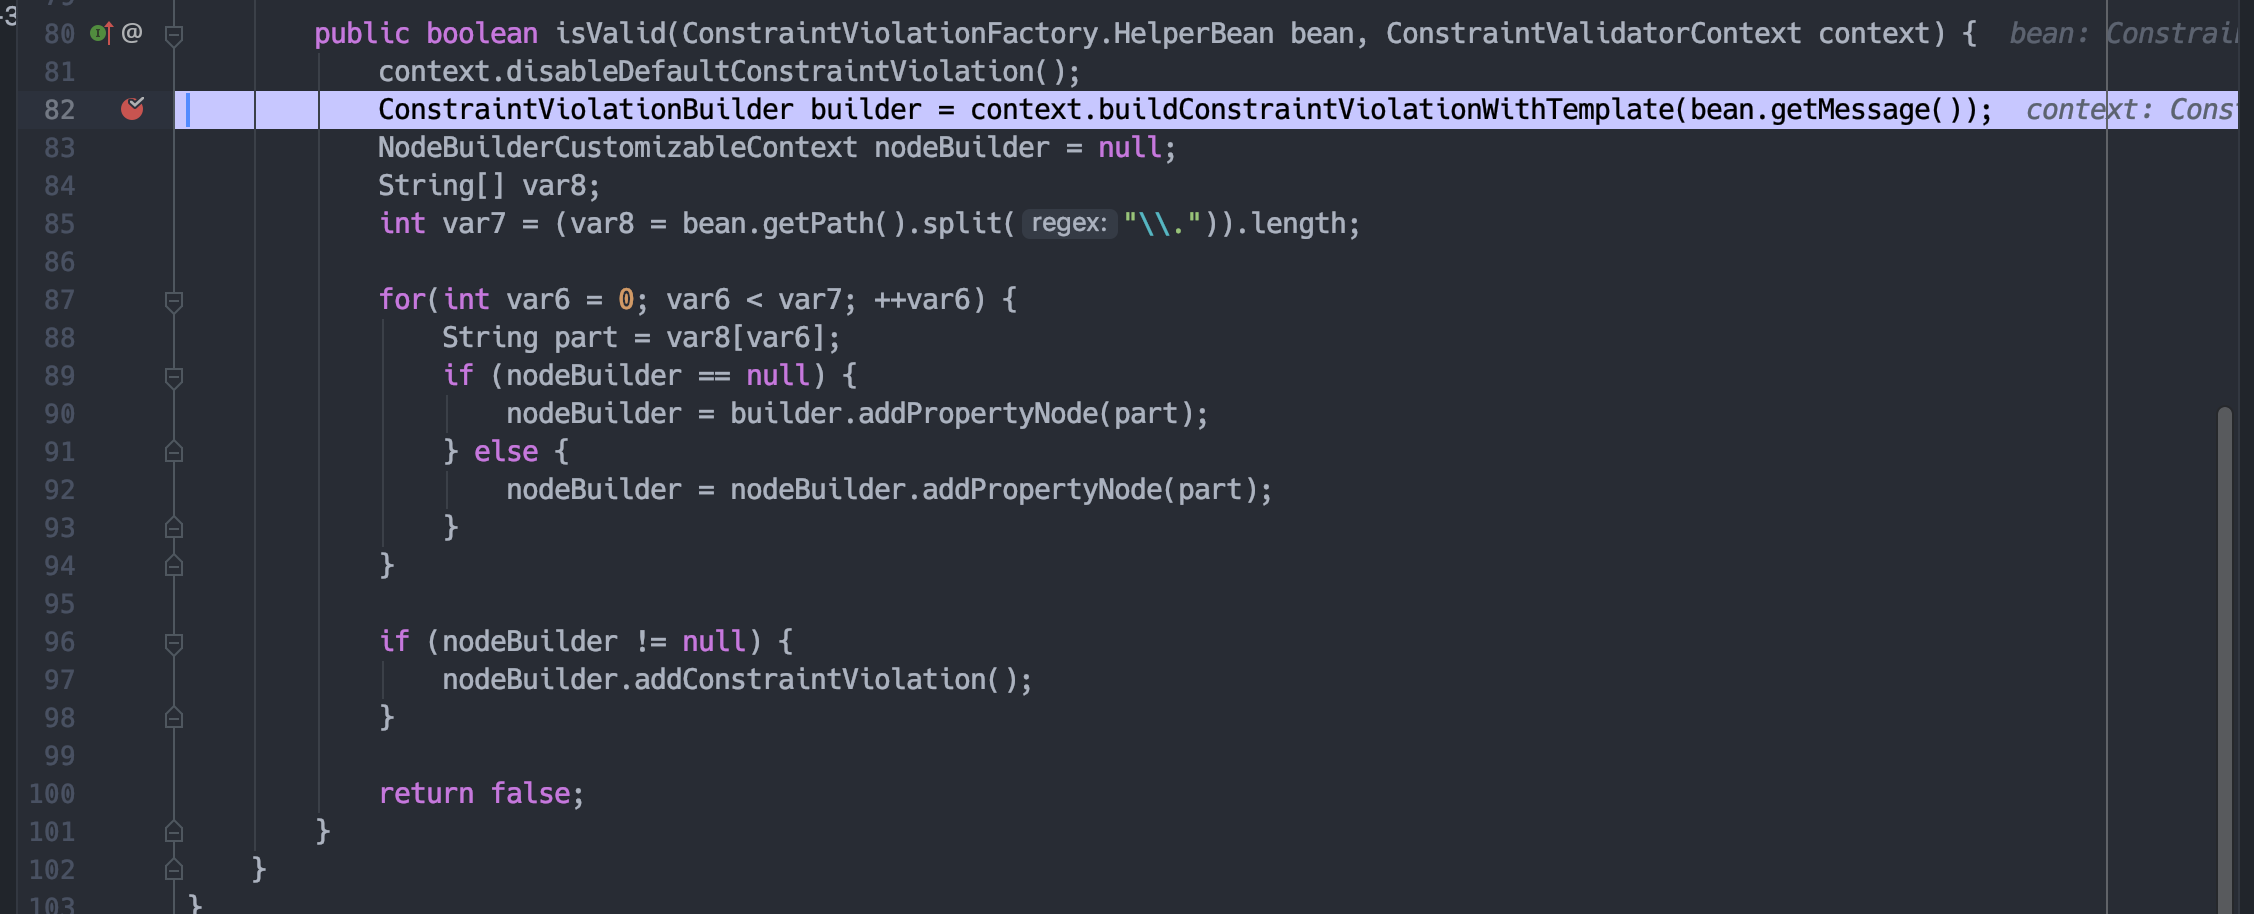Click the @ annotation icon on line 80

132,33
